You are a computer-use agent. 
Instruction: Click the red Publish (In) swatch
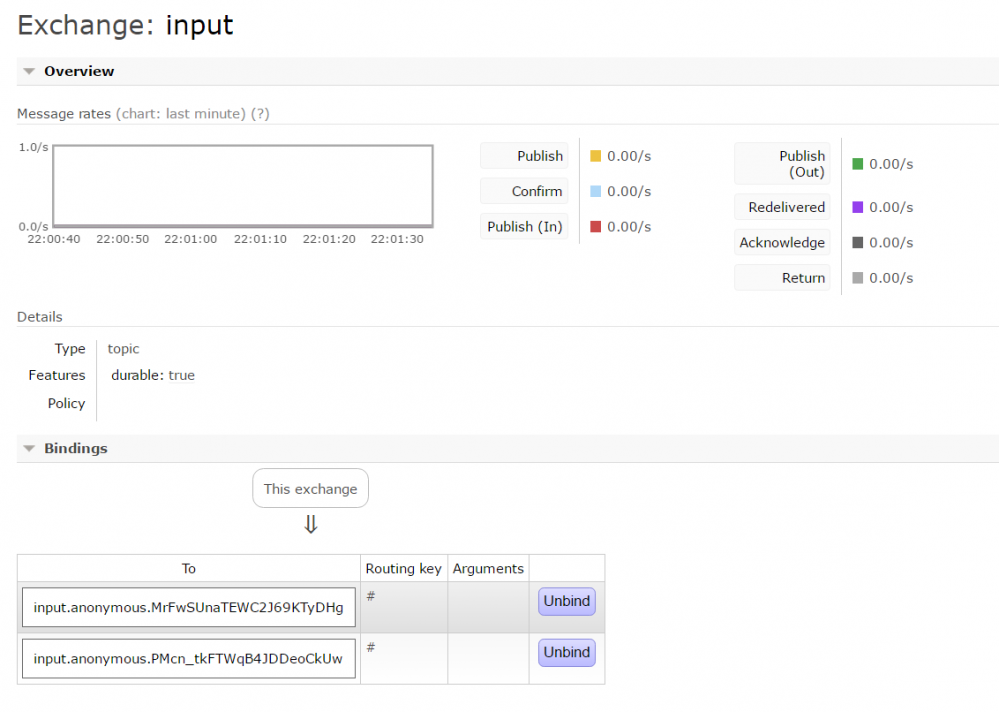point(596,227)
